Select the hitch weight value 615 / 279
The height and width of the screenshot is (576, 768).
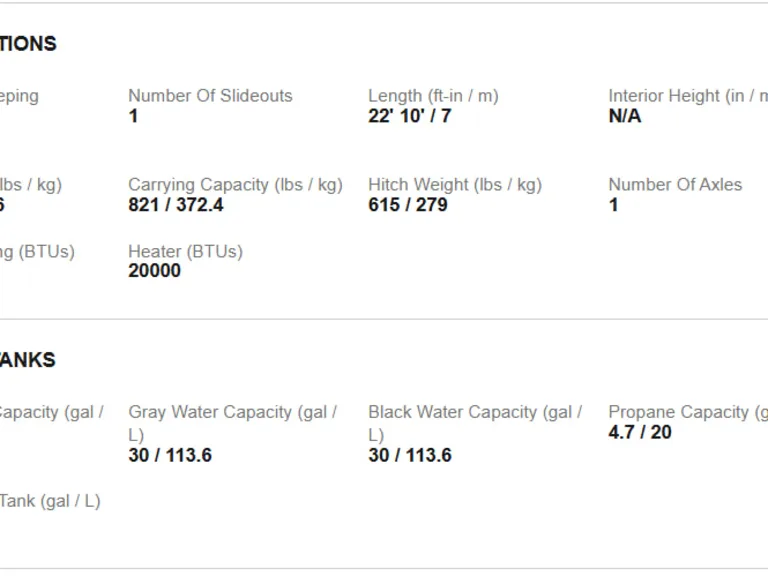(408, 205)
